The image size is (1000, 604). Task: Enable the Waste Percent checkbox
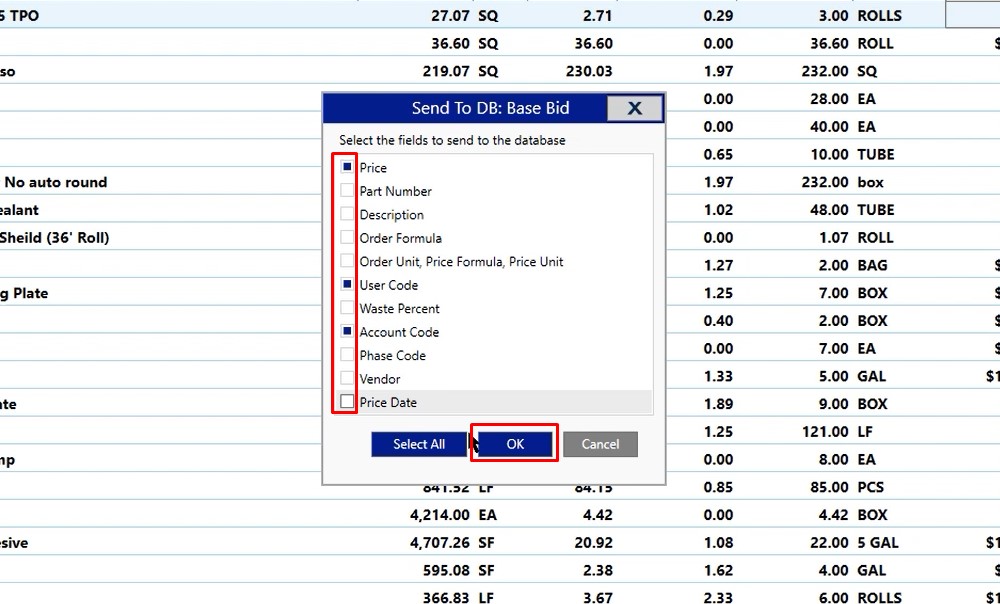coord(347,308)
